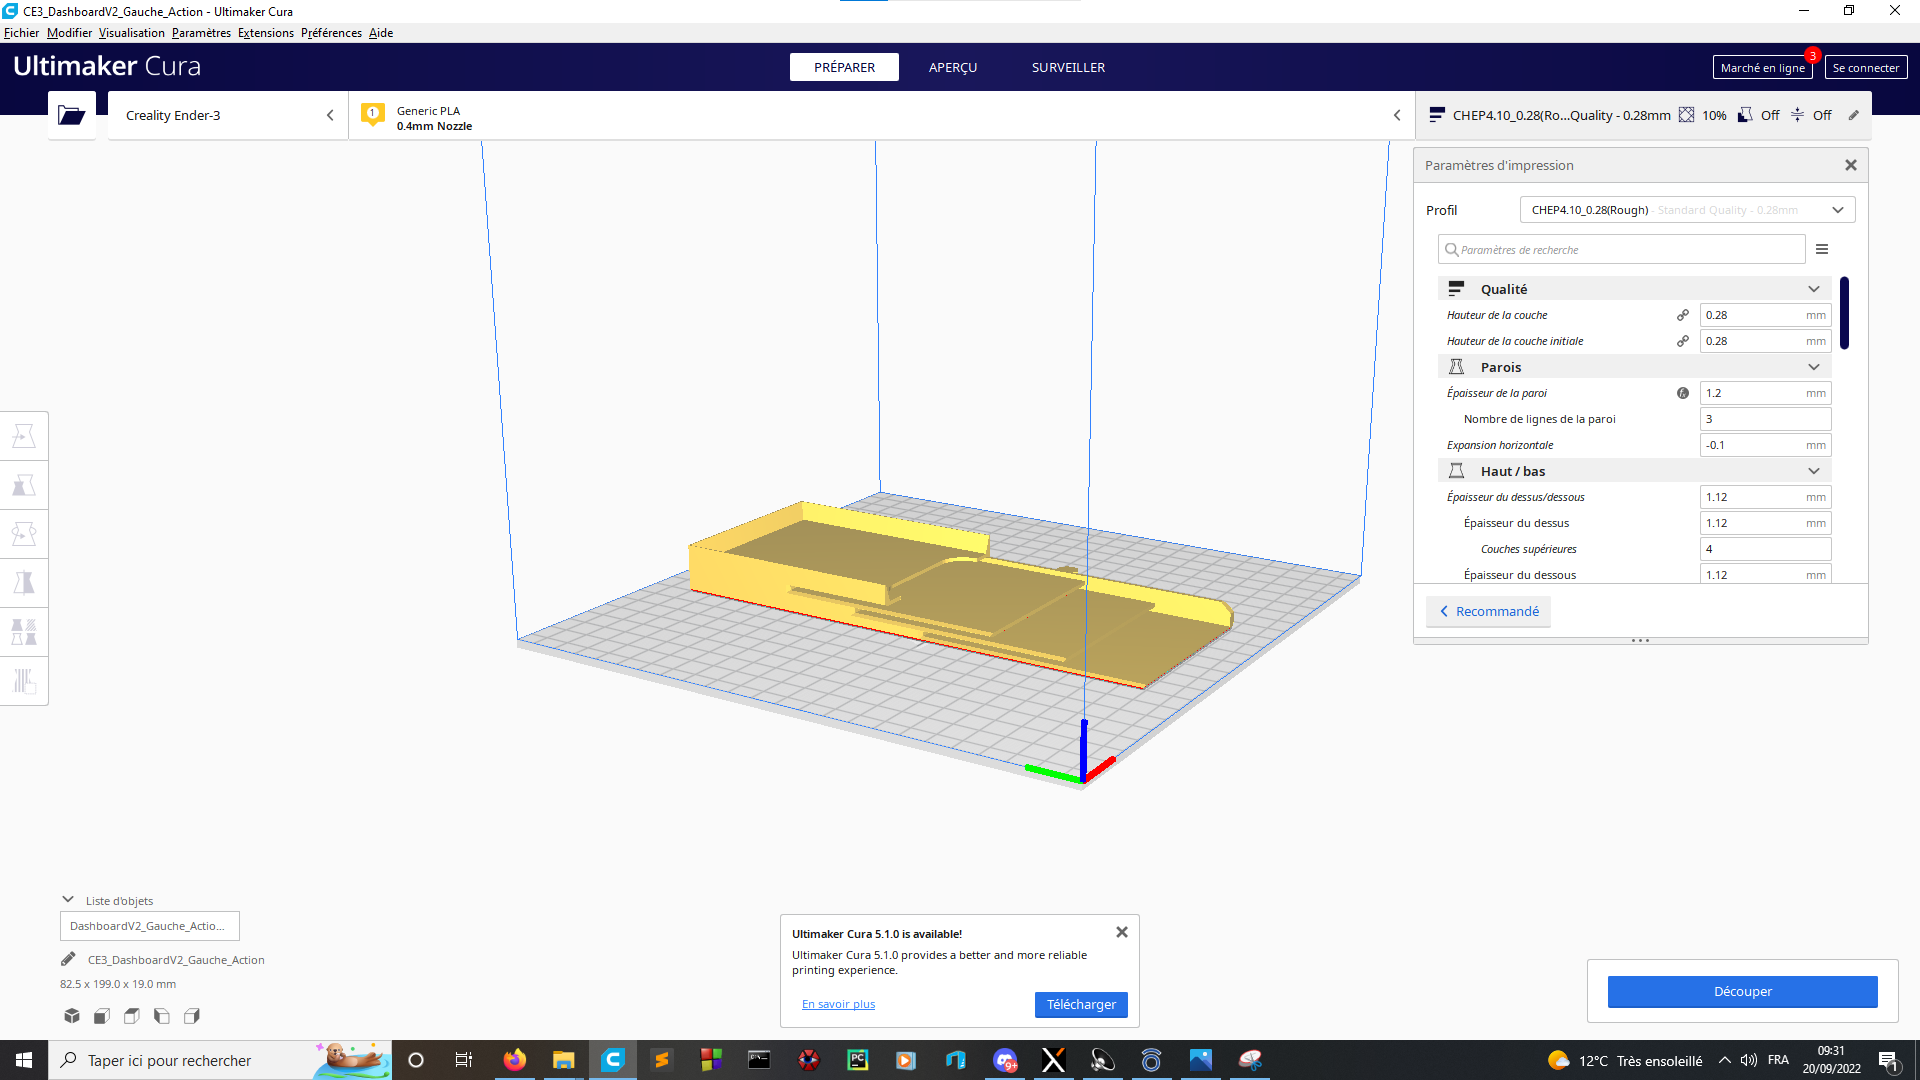Image resolution: width=1920 pixels, height=1080 pixels.
Task: Open the Préférences menu
Action: click(x=331, y=33)
